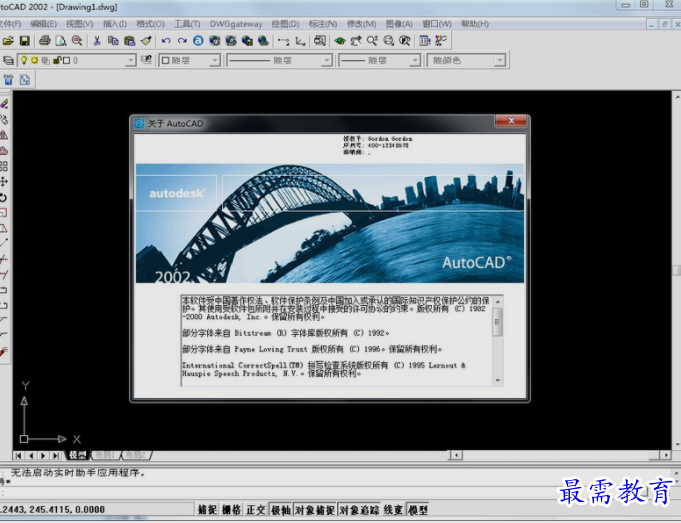
Task: Click horizontal scrollbar right arrow of drawing
Action: click(666, 455)
